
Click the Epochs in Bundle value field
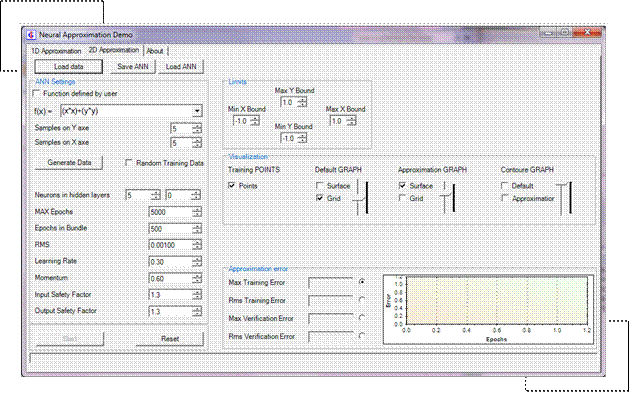[x=171, y=229]
